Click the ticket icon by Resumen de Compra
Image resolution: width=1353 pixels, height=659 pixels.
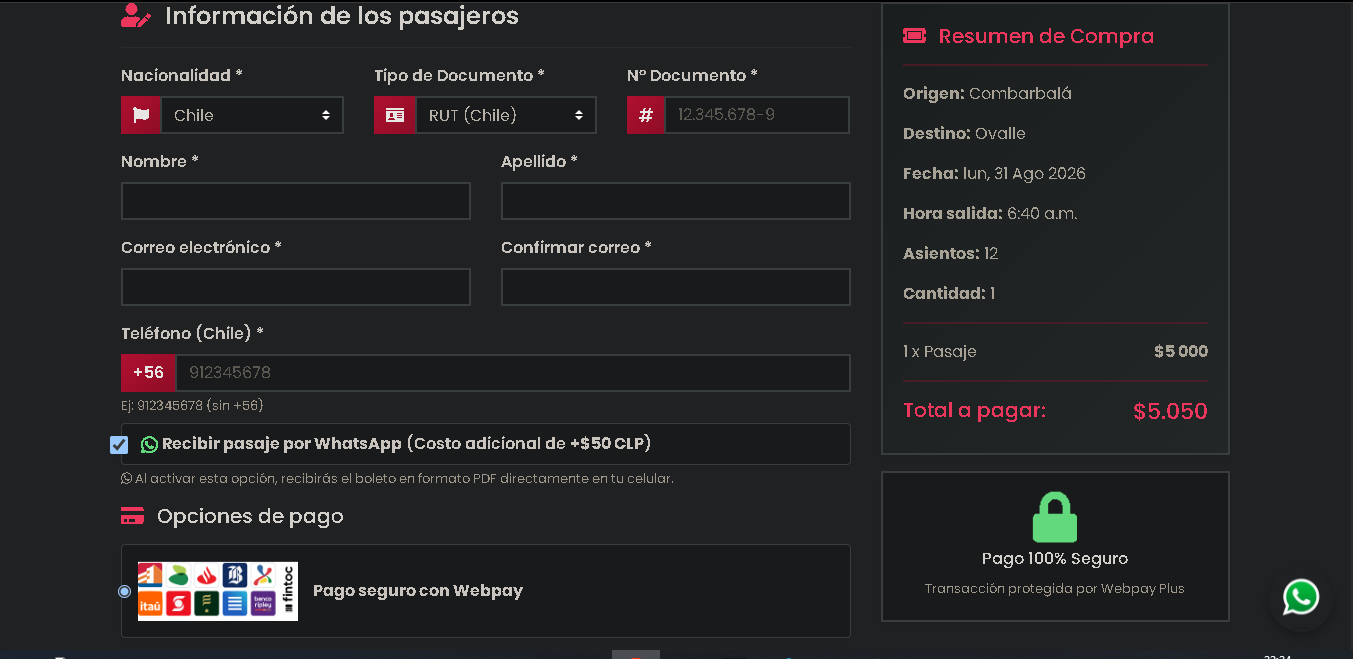(914, 36)
